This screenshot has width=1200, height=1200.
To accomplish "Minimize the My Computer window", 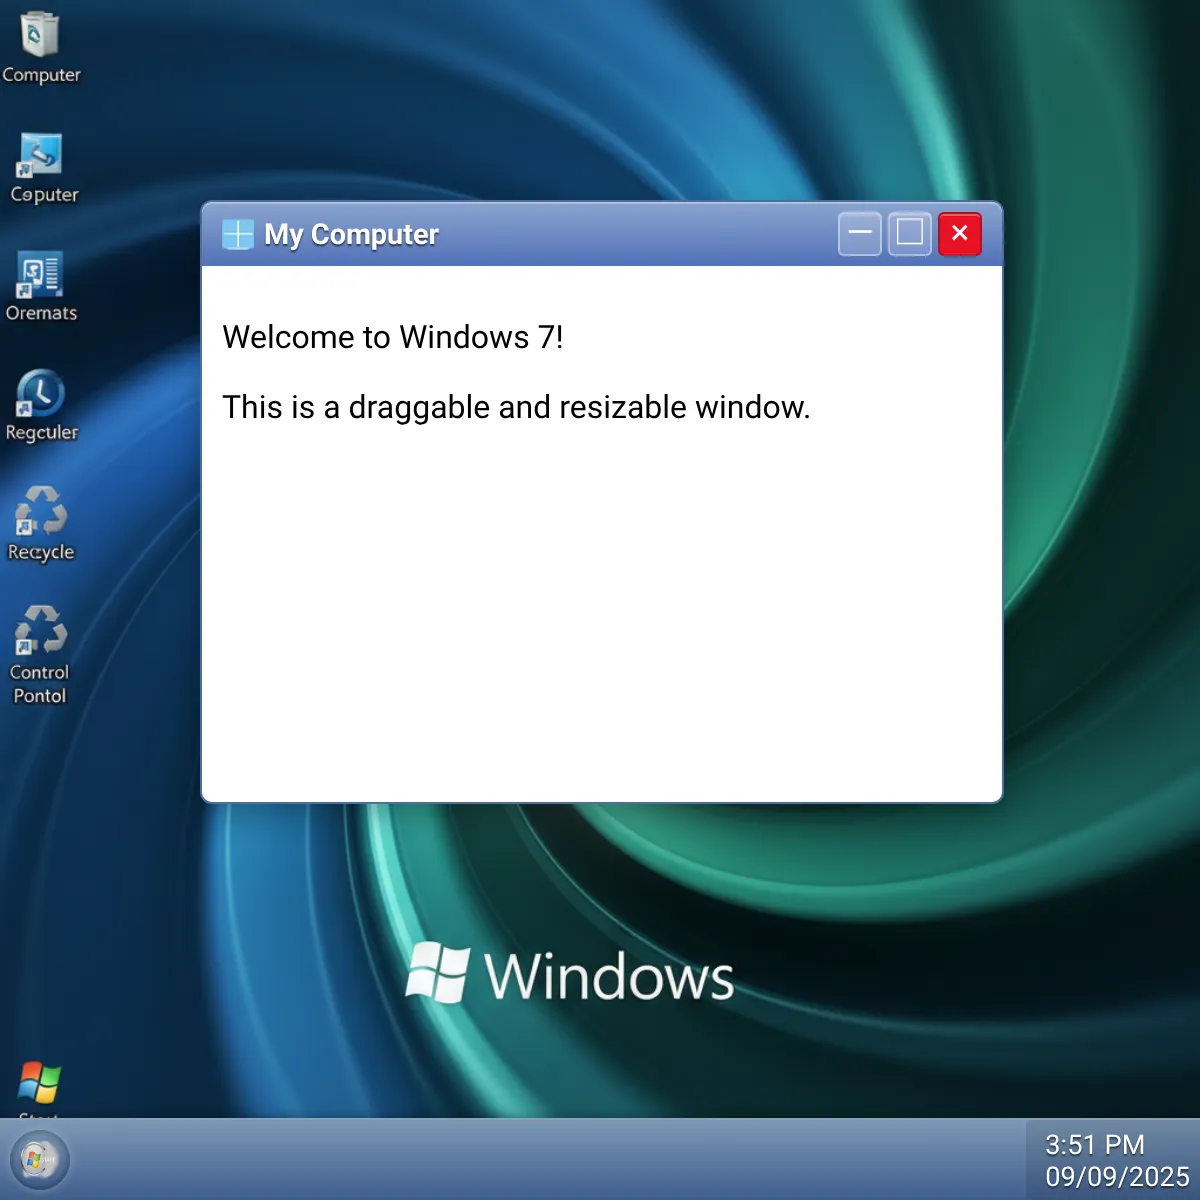I will click(860, 234).
